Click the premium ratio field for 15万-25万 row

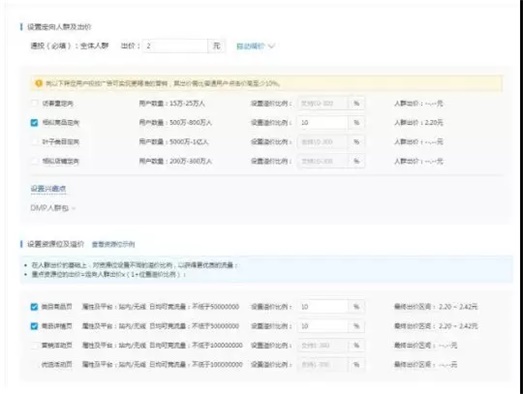[x=323, y=103]
